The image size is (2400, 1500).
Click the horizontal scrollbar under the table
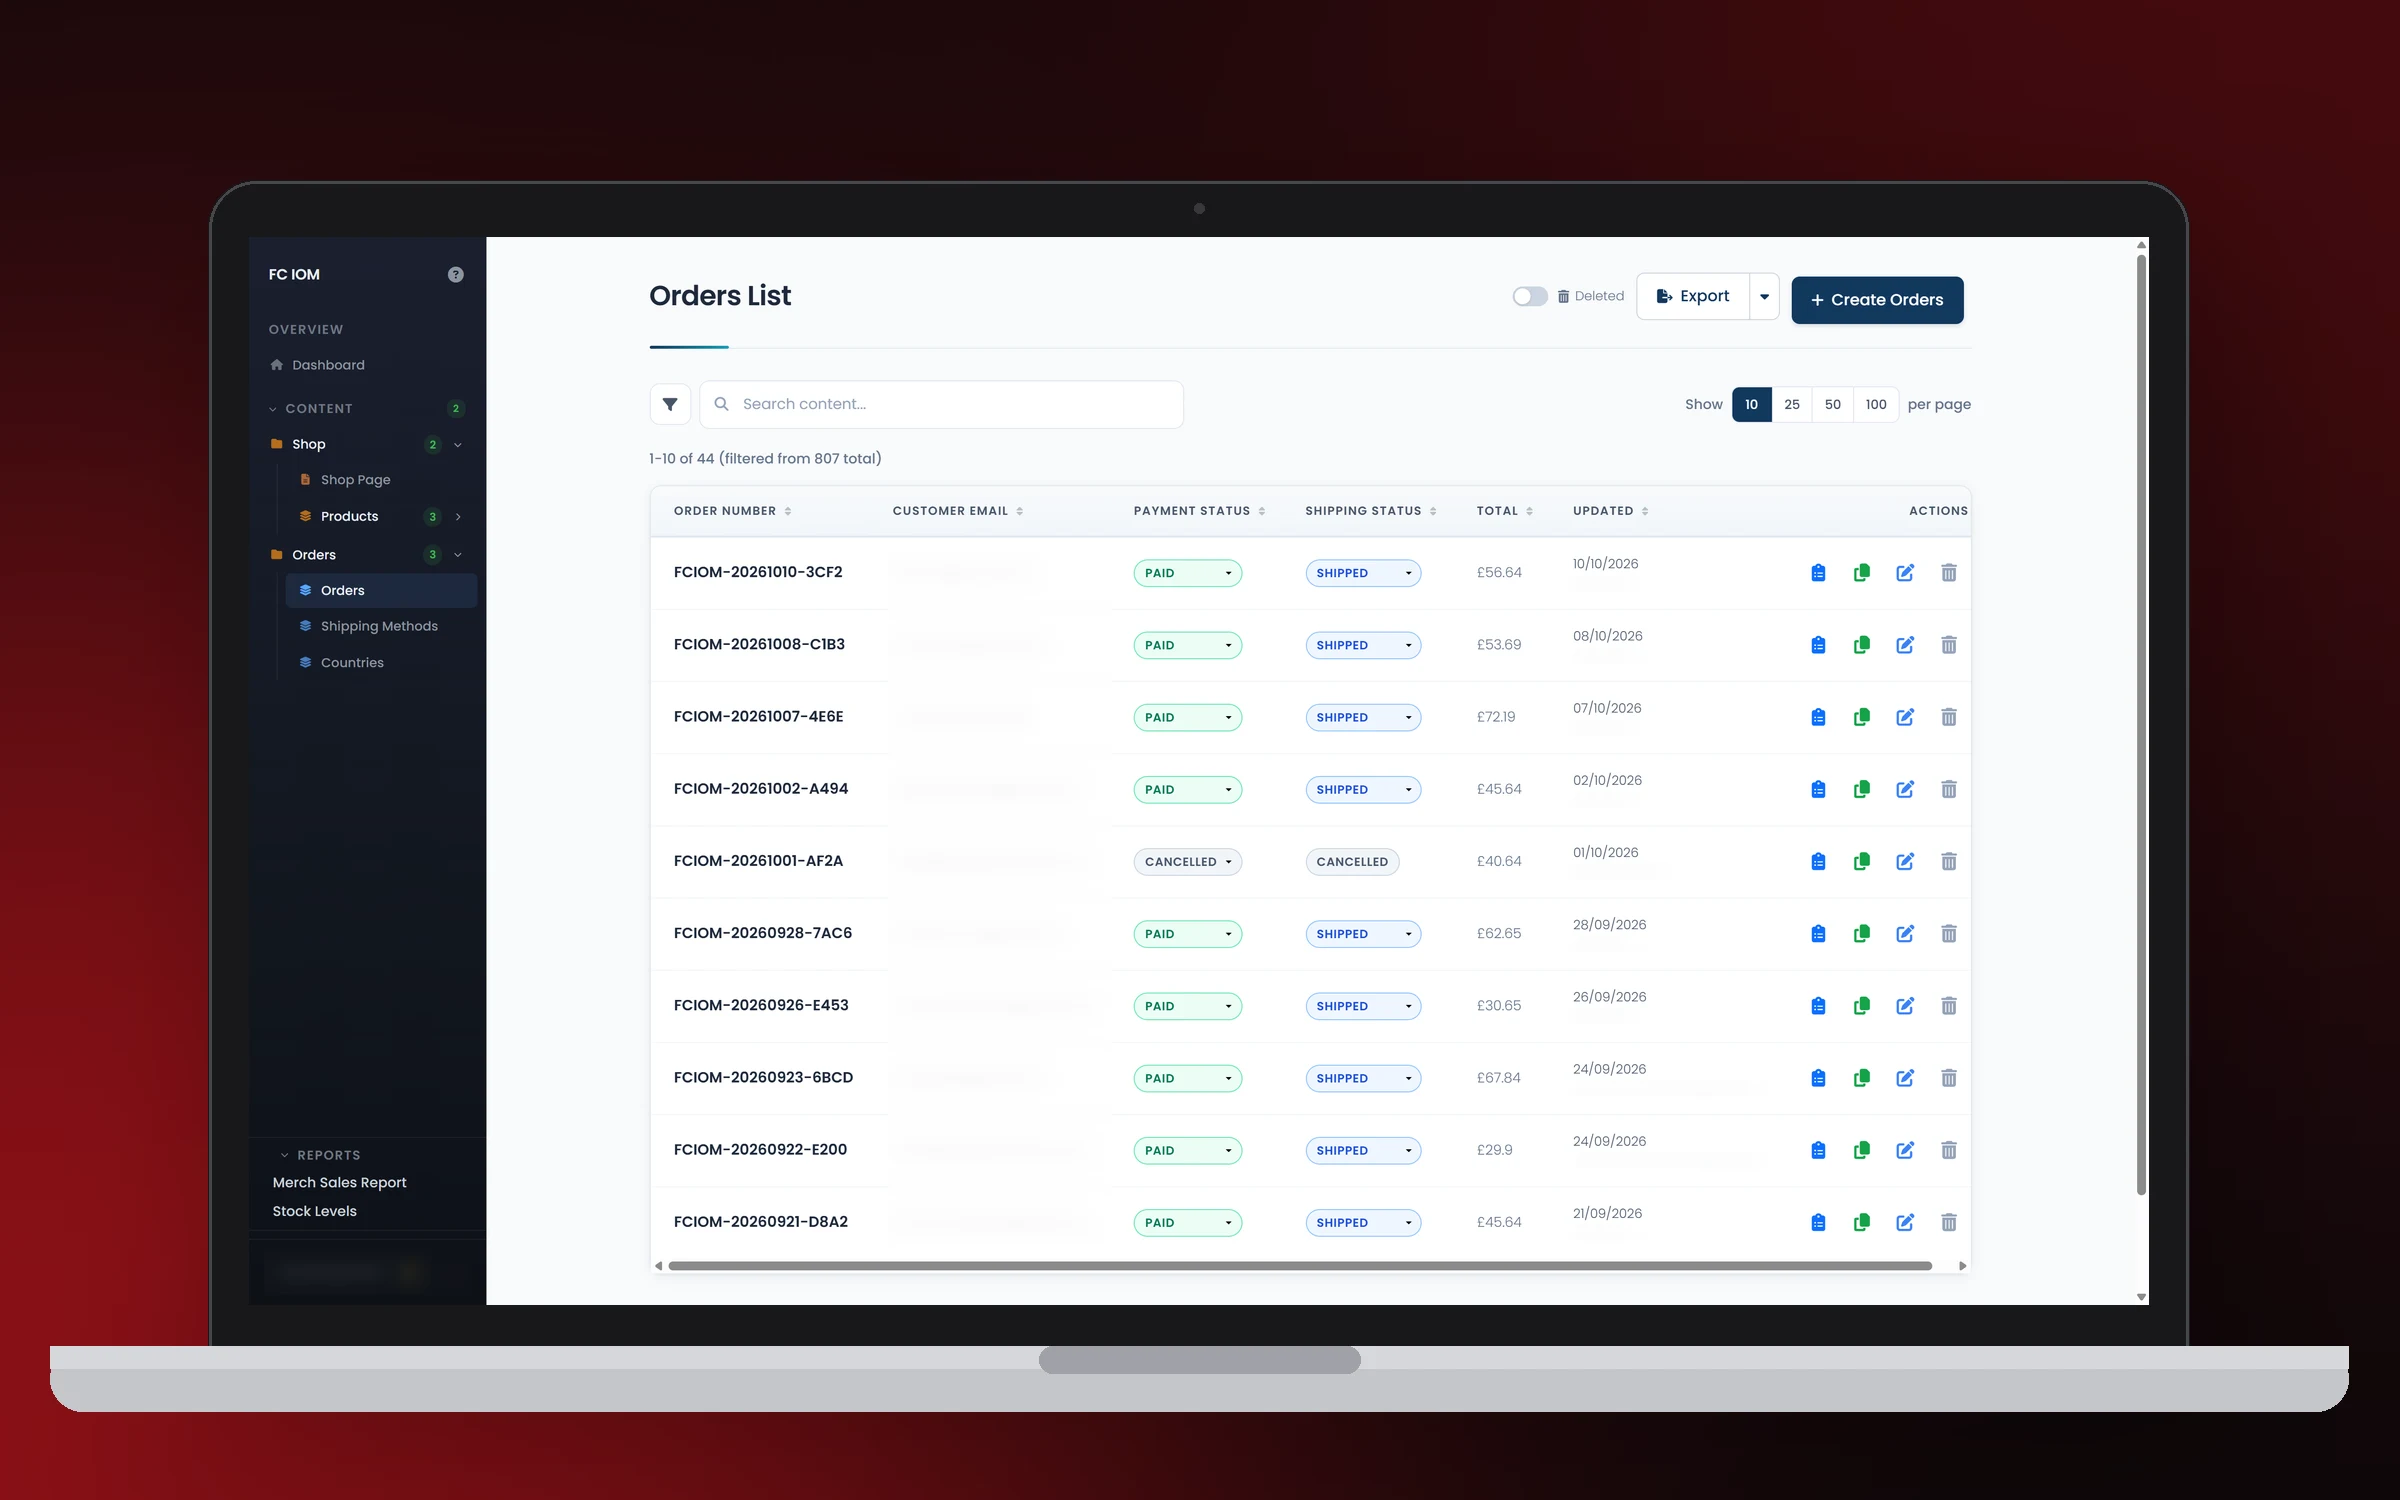click(1300, 1266)
